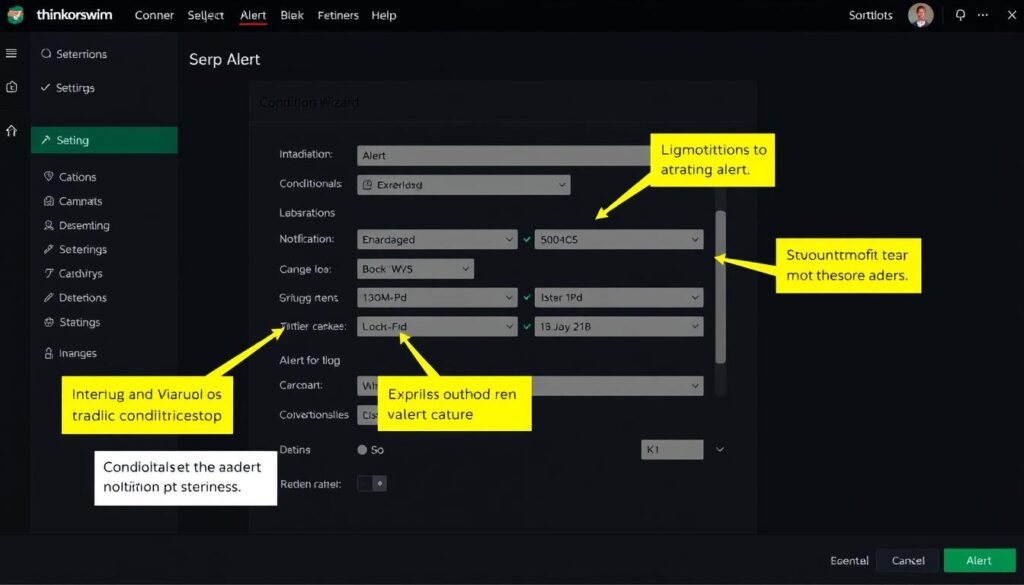Click the green check after Enardaged dropdown
Viewport: 1024px width, 585px height.
pos(527,240)
